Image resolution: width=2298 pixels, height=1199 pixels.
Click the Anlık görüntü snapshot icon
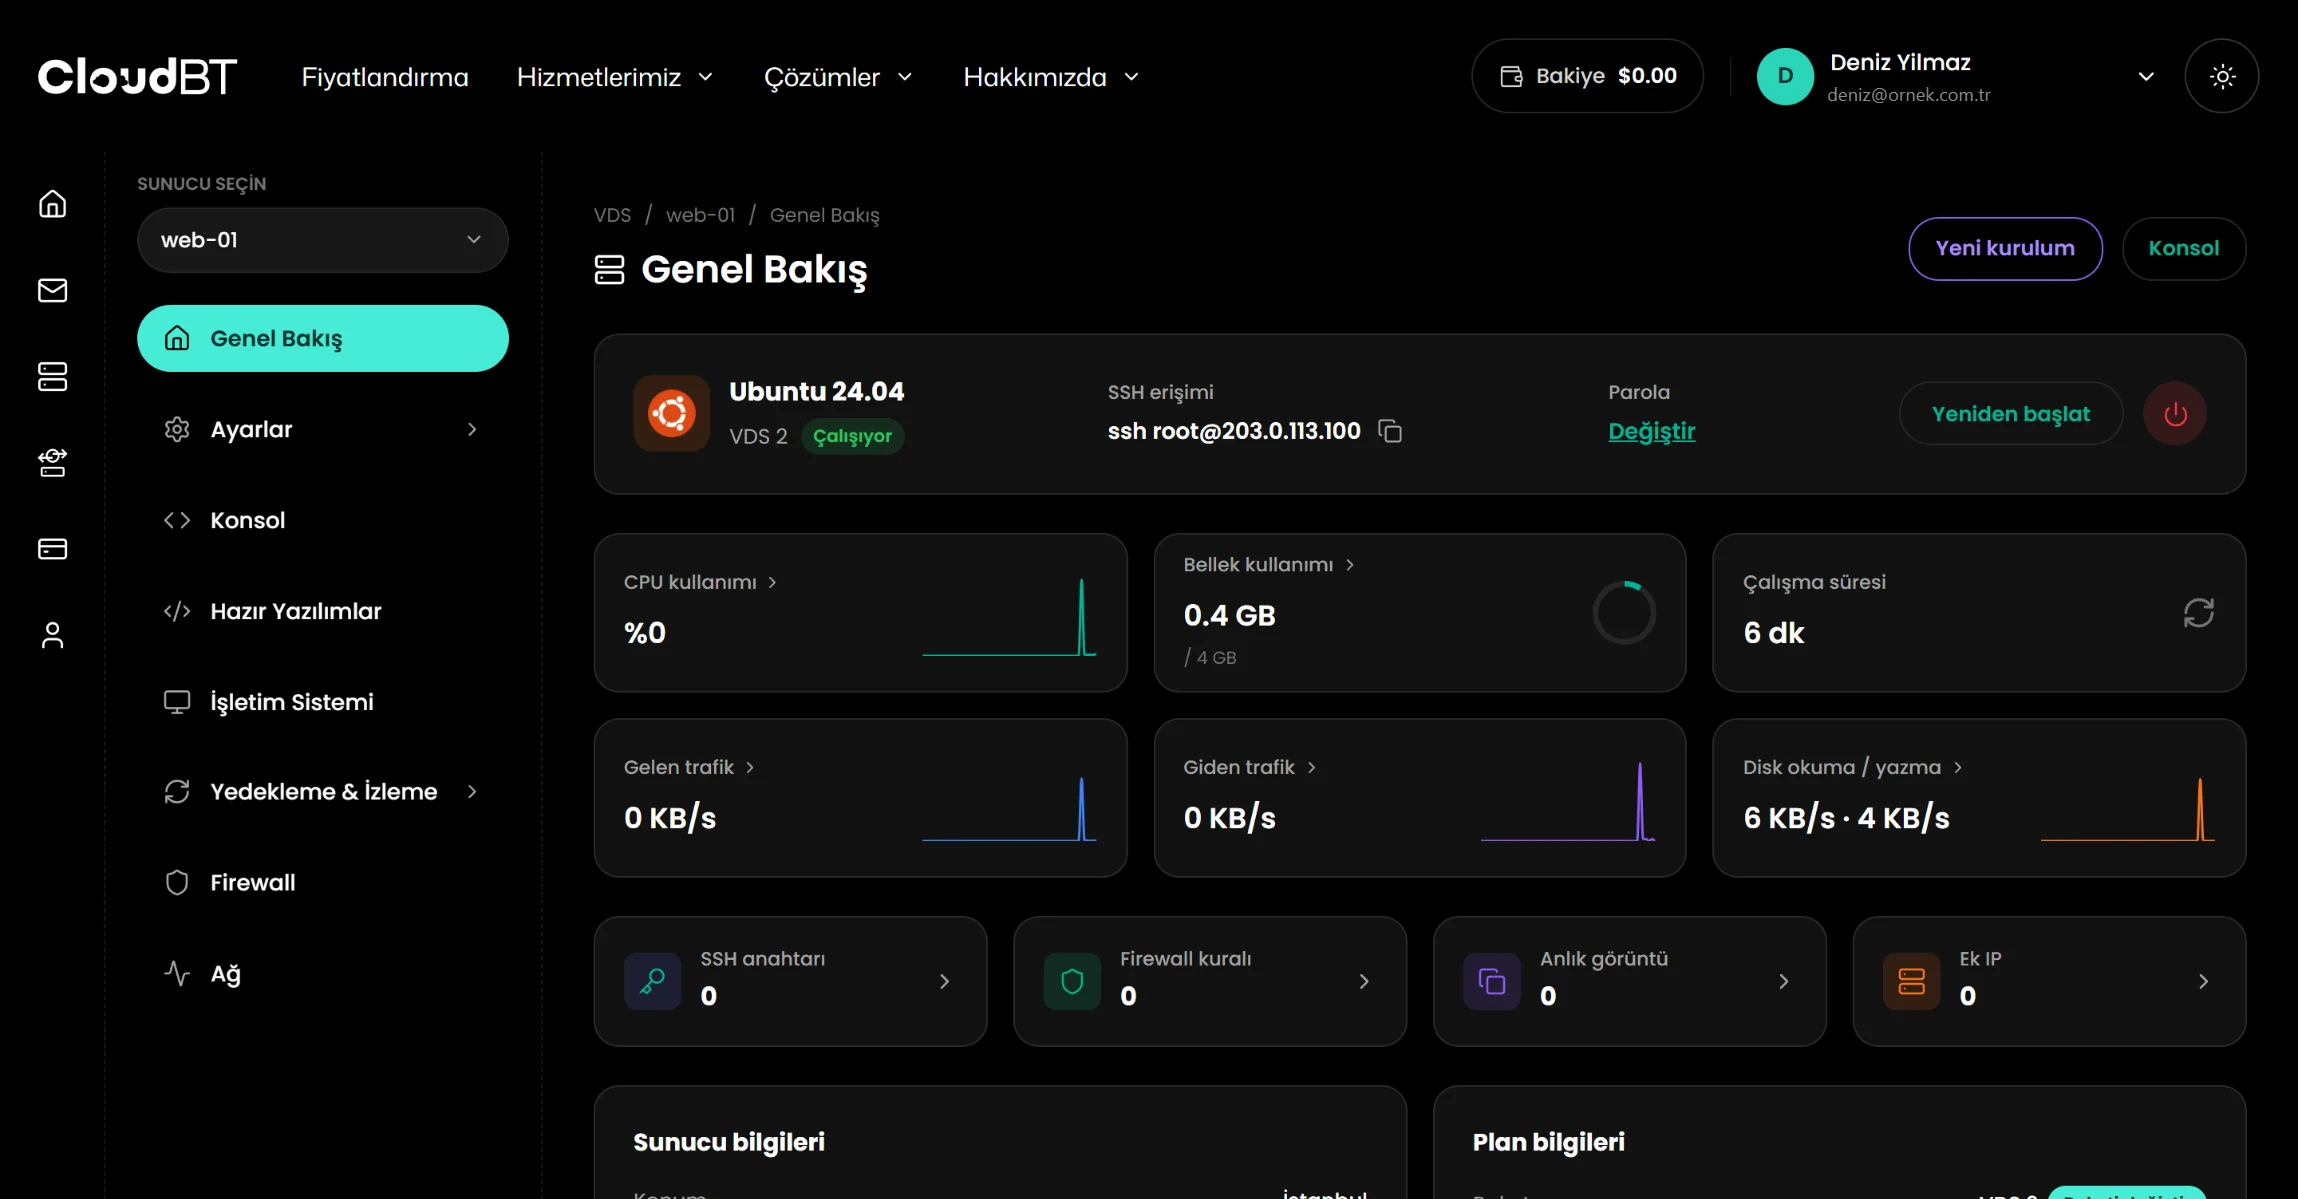[1492, 981]
